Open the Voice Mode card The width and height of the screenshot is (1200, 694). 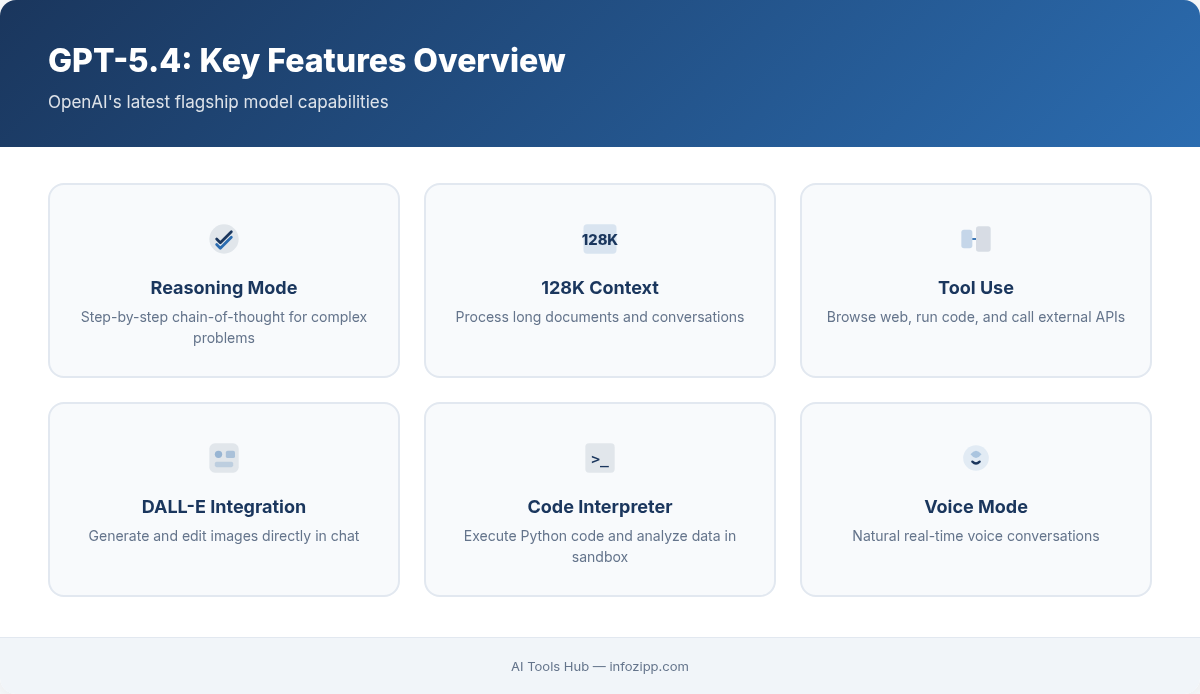coord(976,499)
